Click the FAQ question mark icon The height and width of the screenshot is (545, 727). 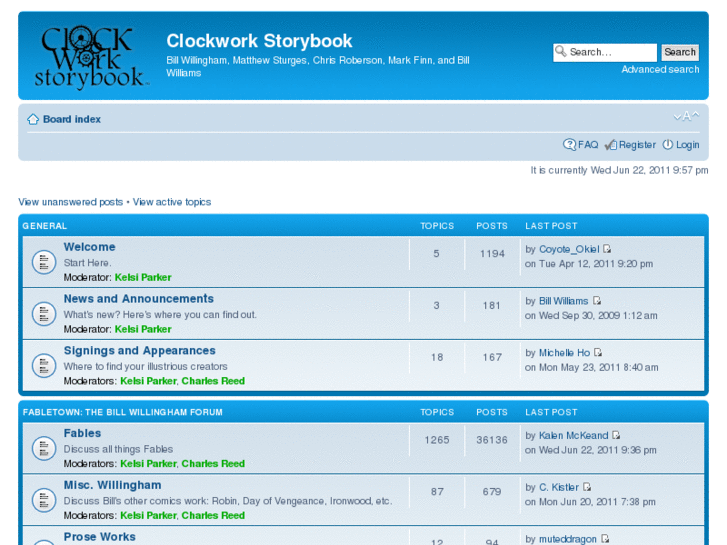[569, 145]
